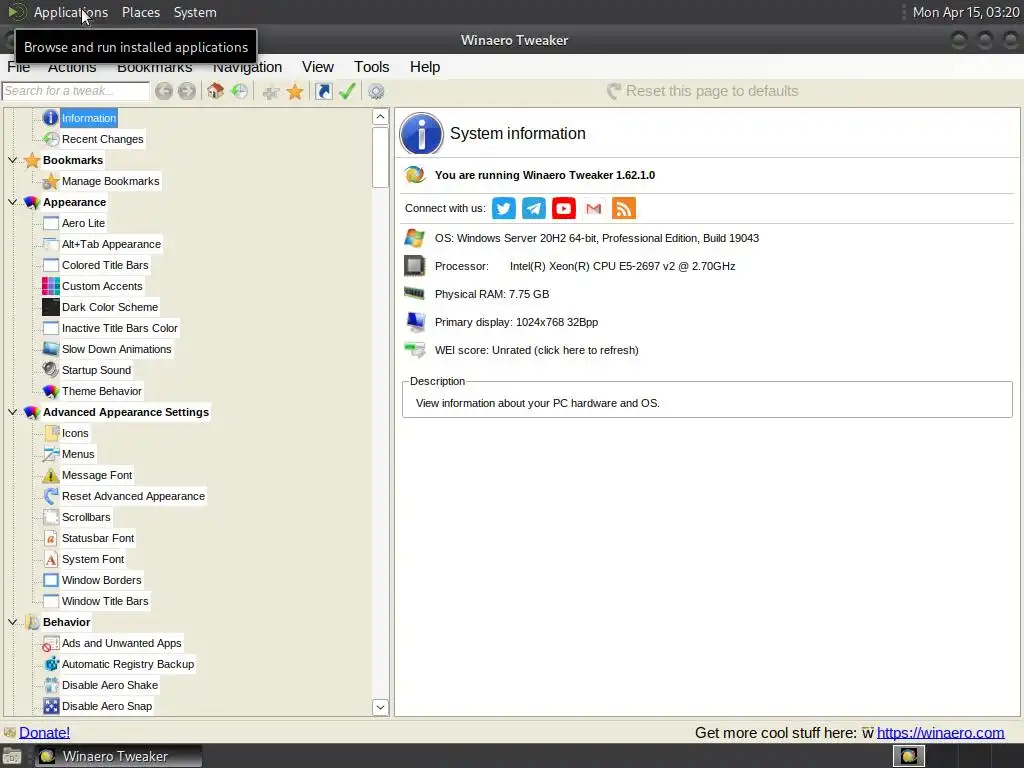Open the home page toolbar icon
The height and width of the screenshot is (768, 1024).
[x=216, y=91]
